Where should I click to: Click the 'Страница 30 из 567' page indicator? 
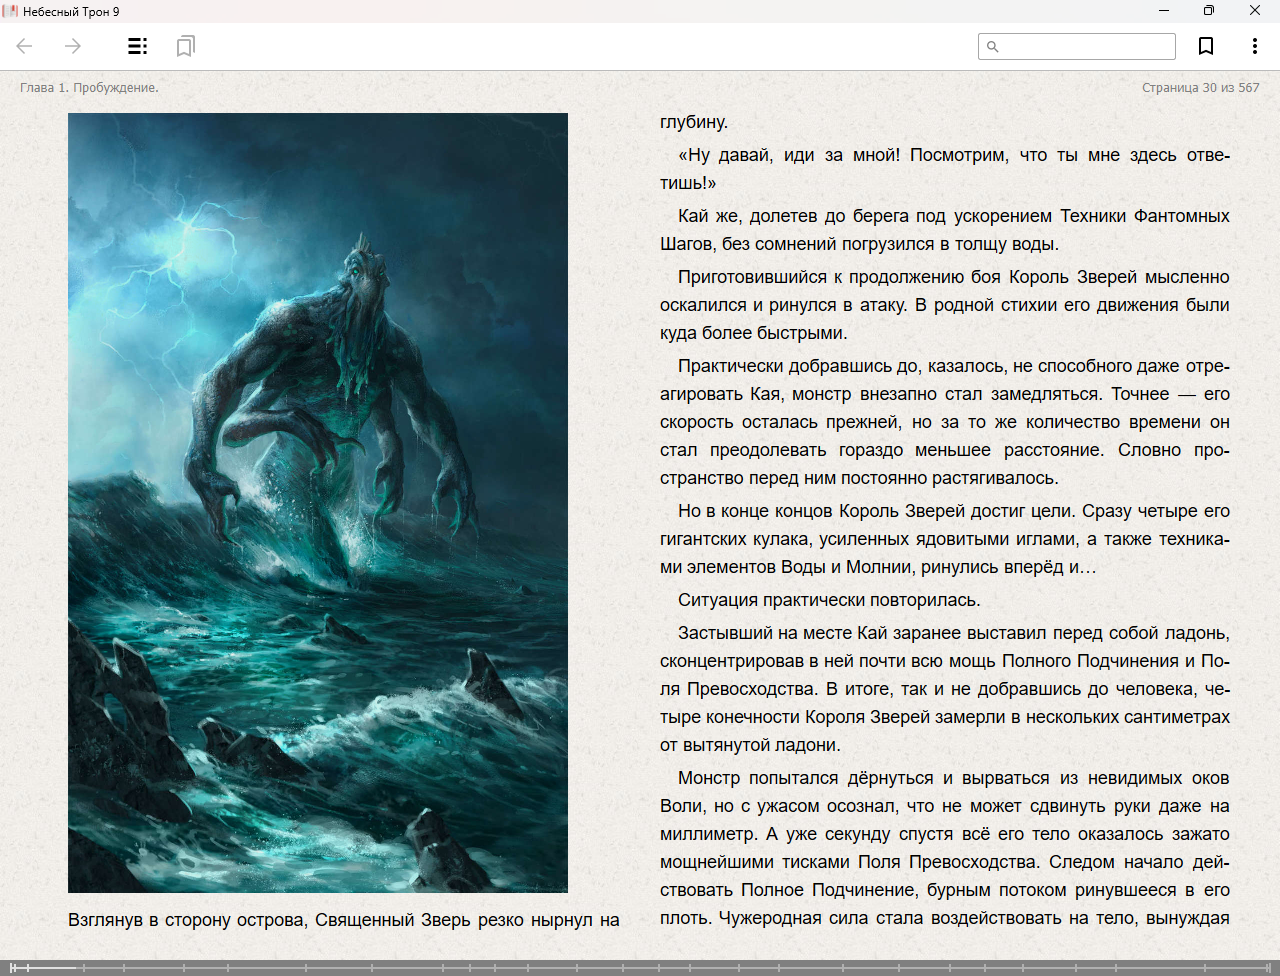(x=1200, y=88)
